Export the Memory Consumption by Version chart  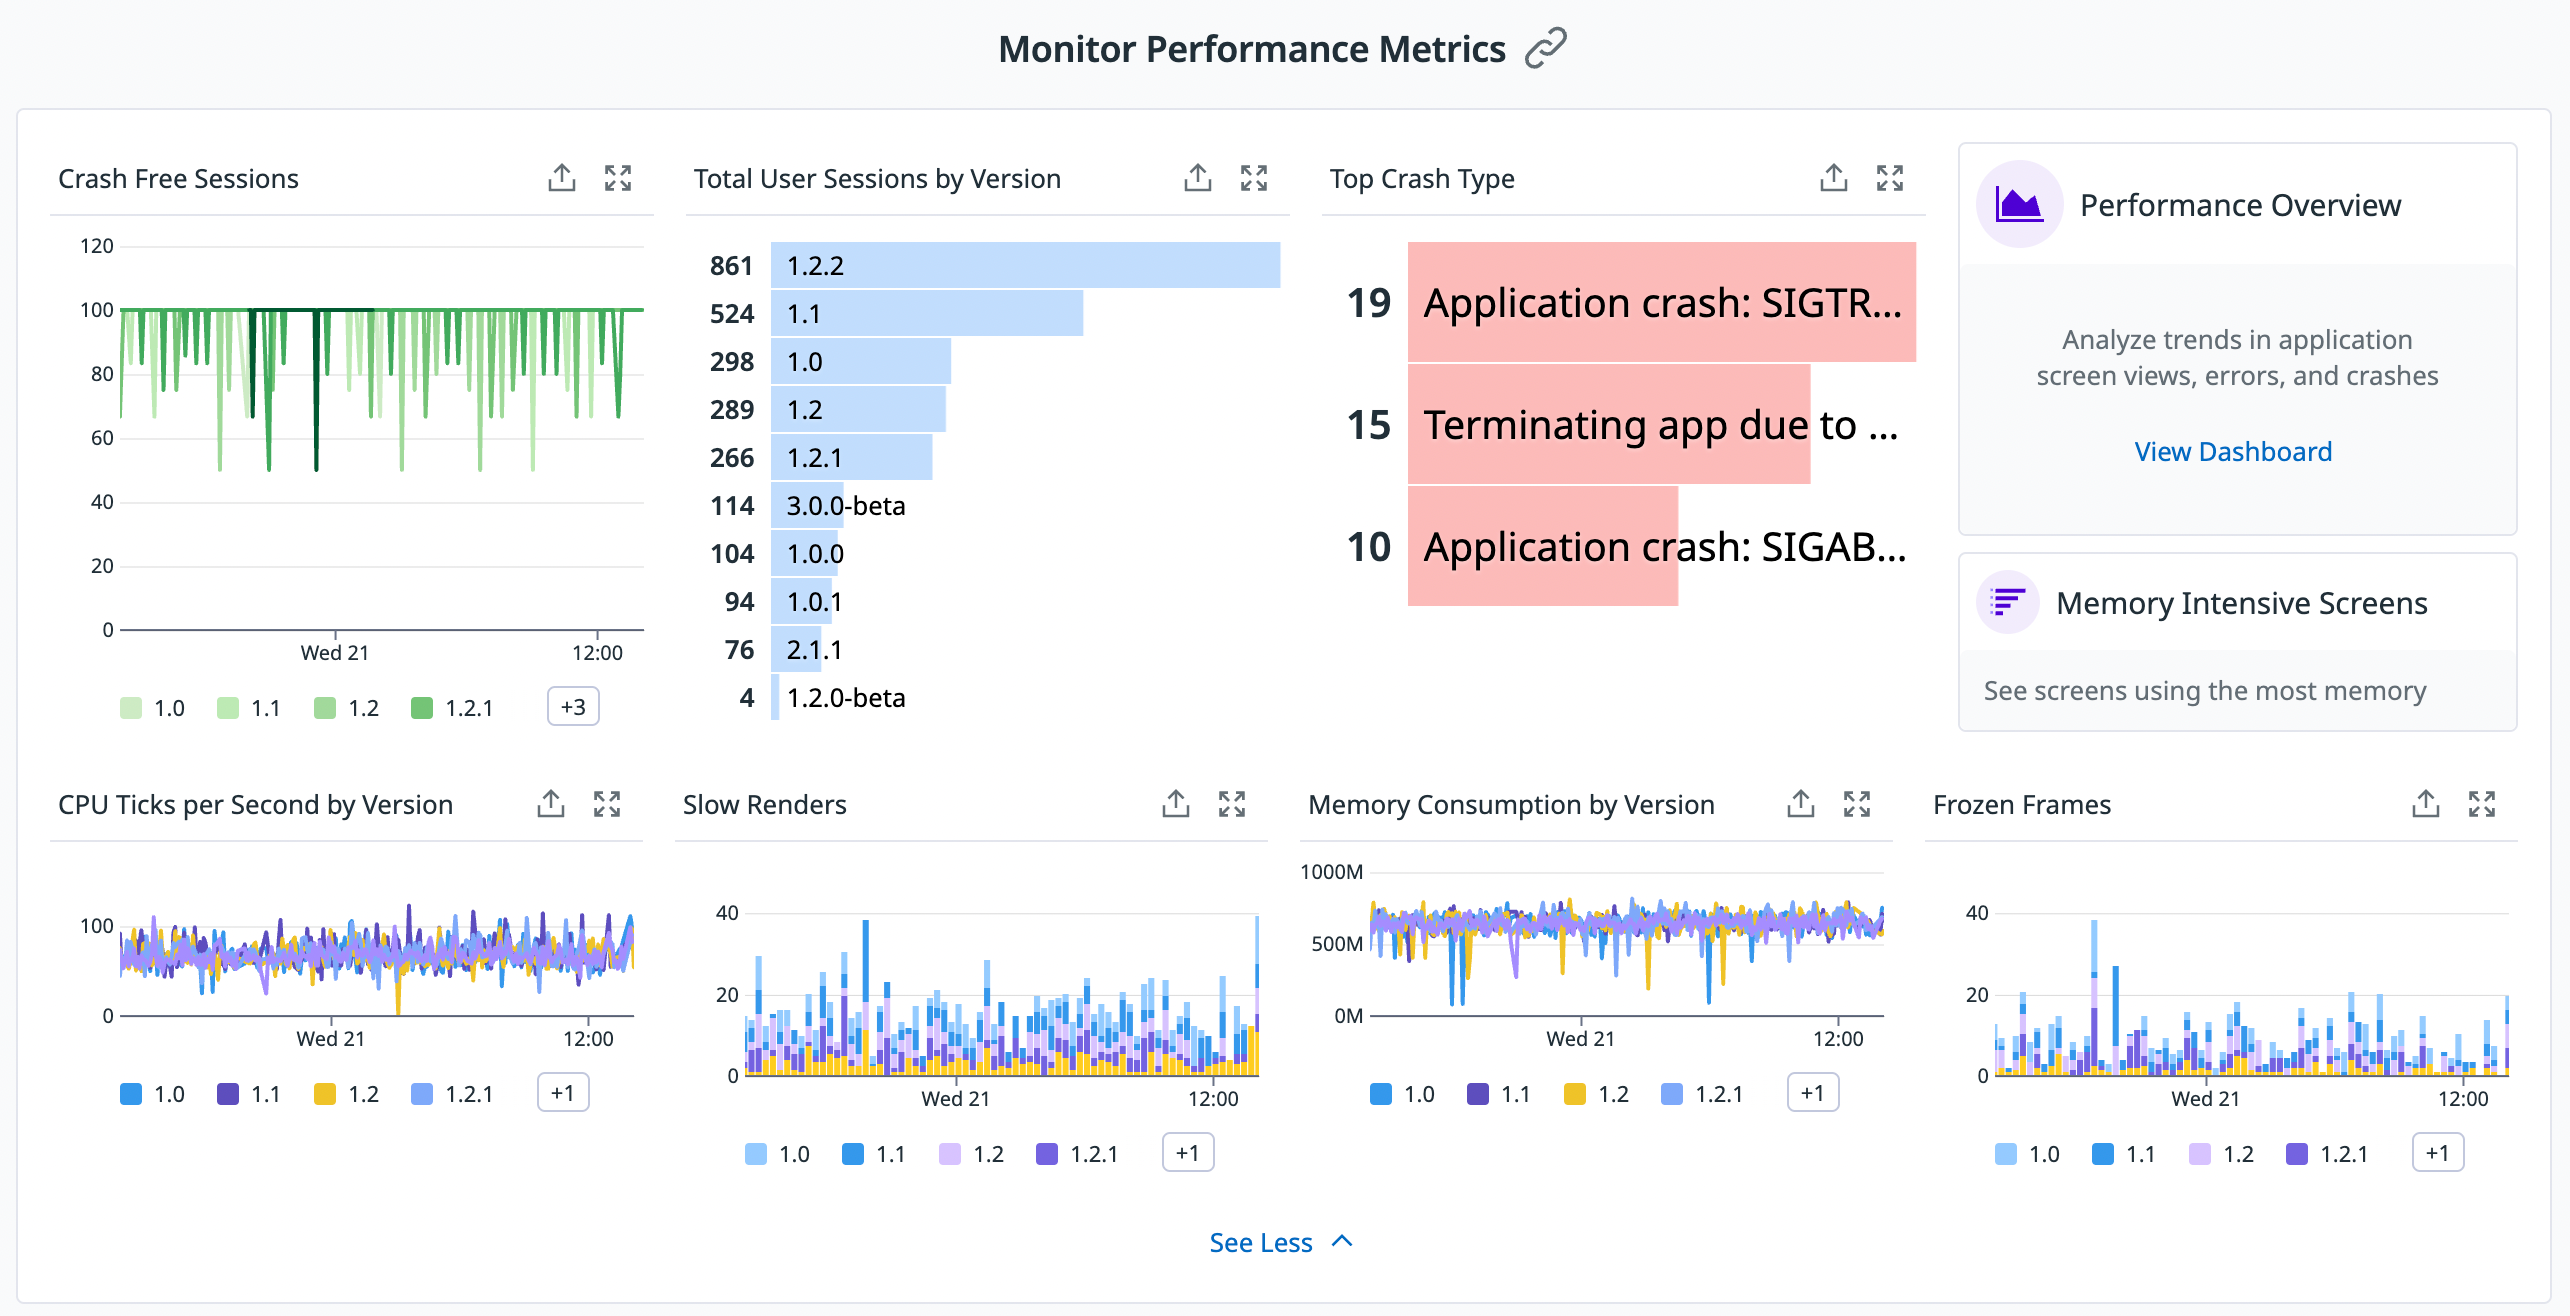point(1800,803)
